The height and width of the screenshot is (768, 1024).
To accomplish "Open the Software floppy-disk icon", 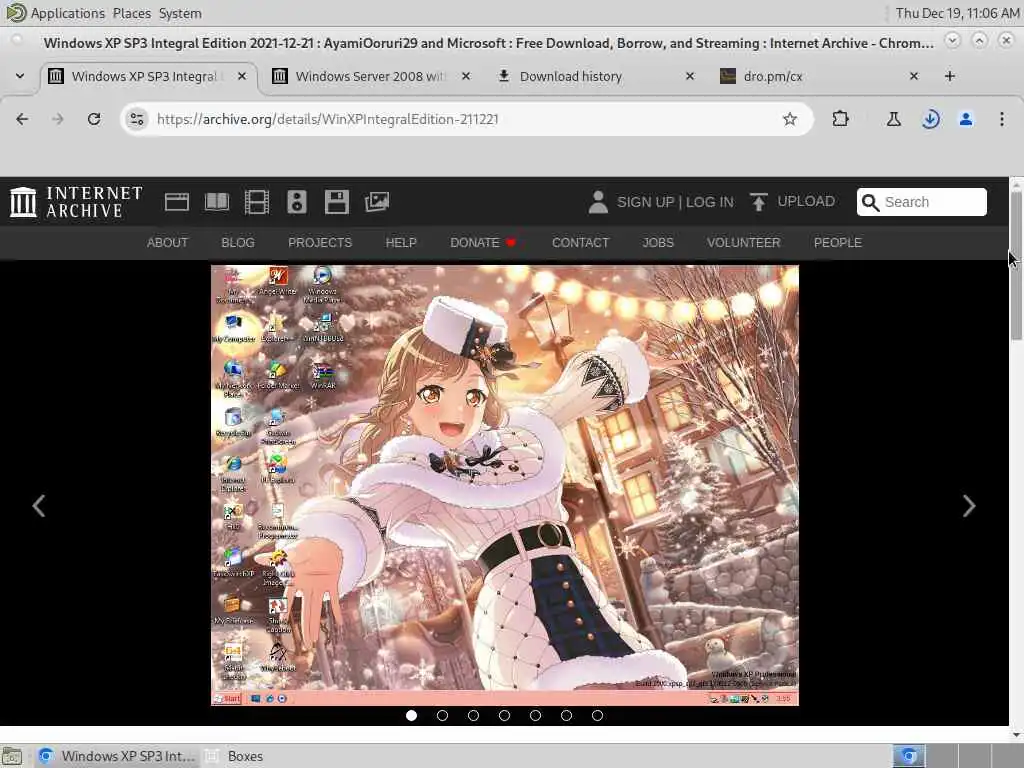I will pos(336,202).
